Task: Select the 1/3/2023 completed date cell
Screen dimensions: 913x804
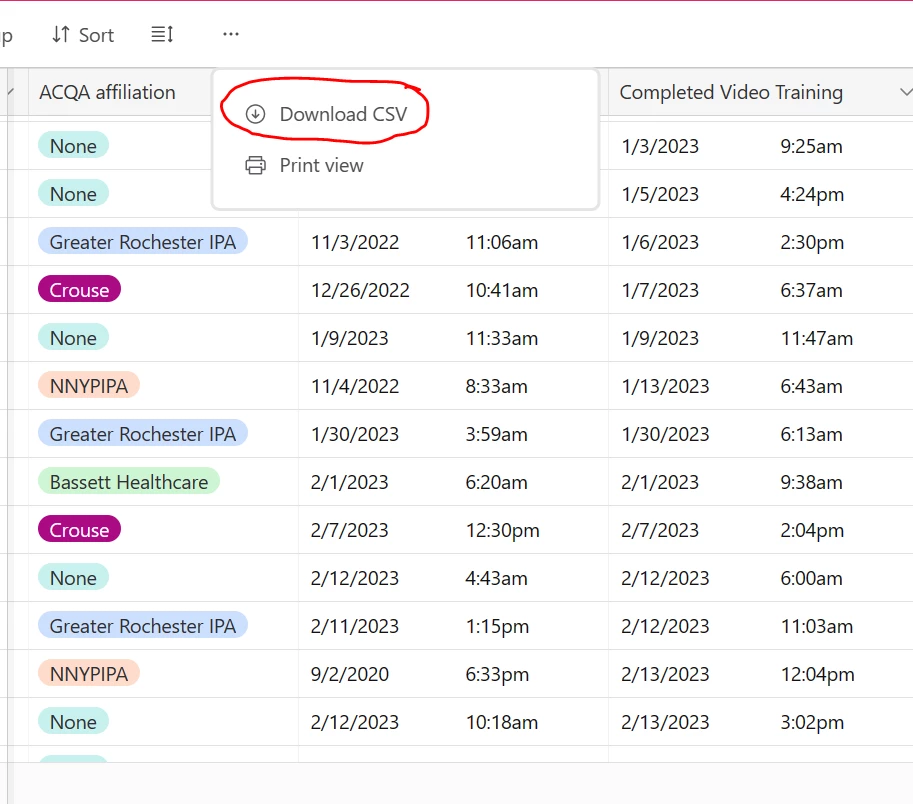Action: click(x=660, y=146)
